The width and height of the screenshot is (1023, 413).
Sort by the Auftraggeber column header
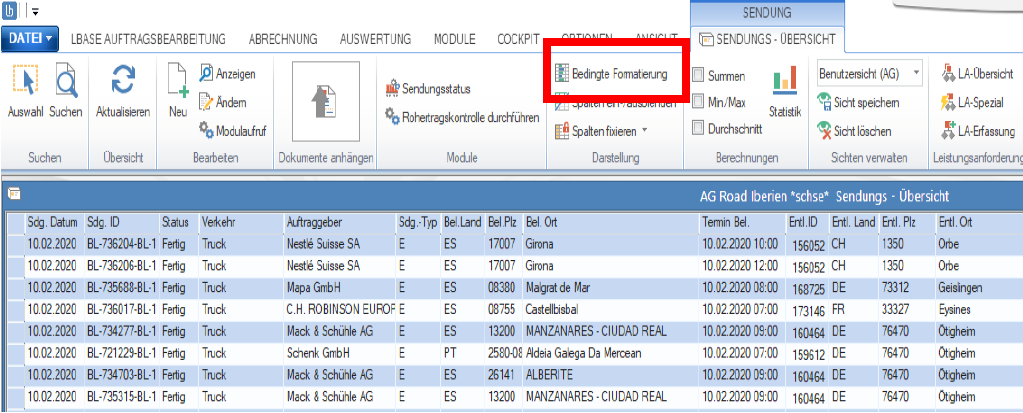click(340, 222)
